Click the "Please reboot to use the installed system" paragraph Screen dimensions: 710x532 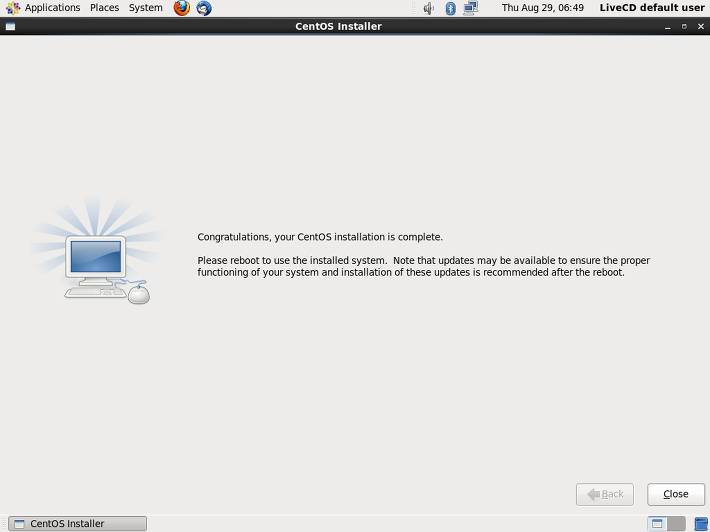pyautogui.click(x=423, y=266)
